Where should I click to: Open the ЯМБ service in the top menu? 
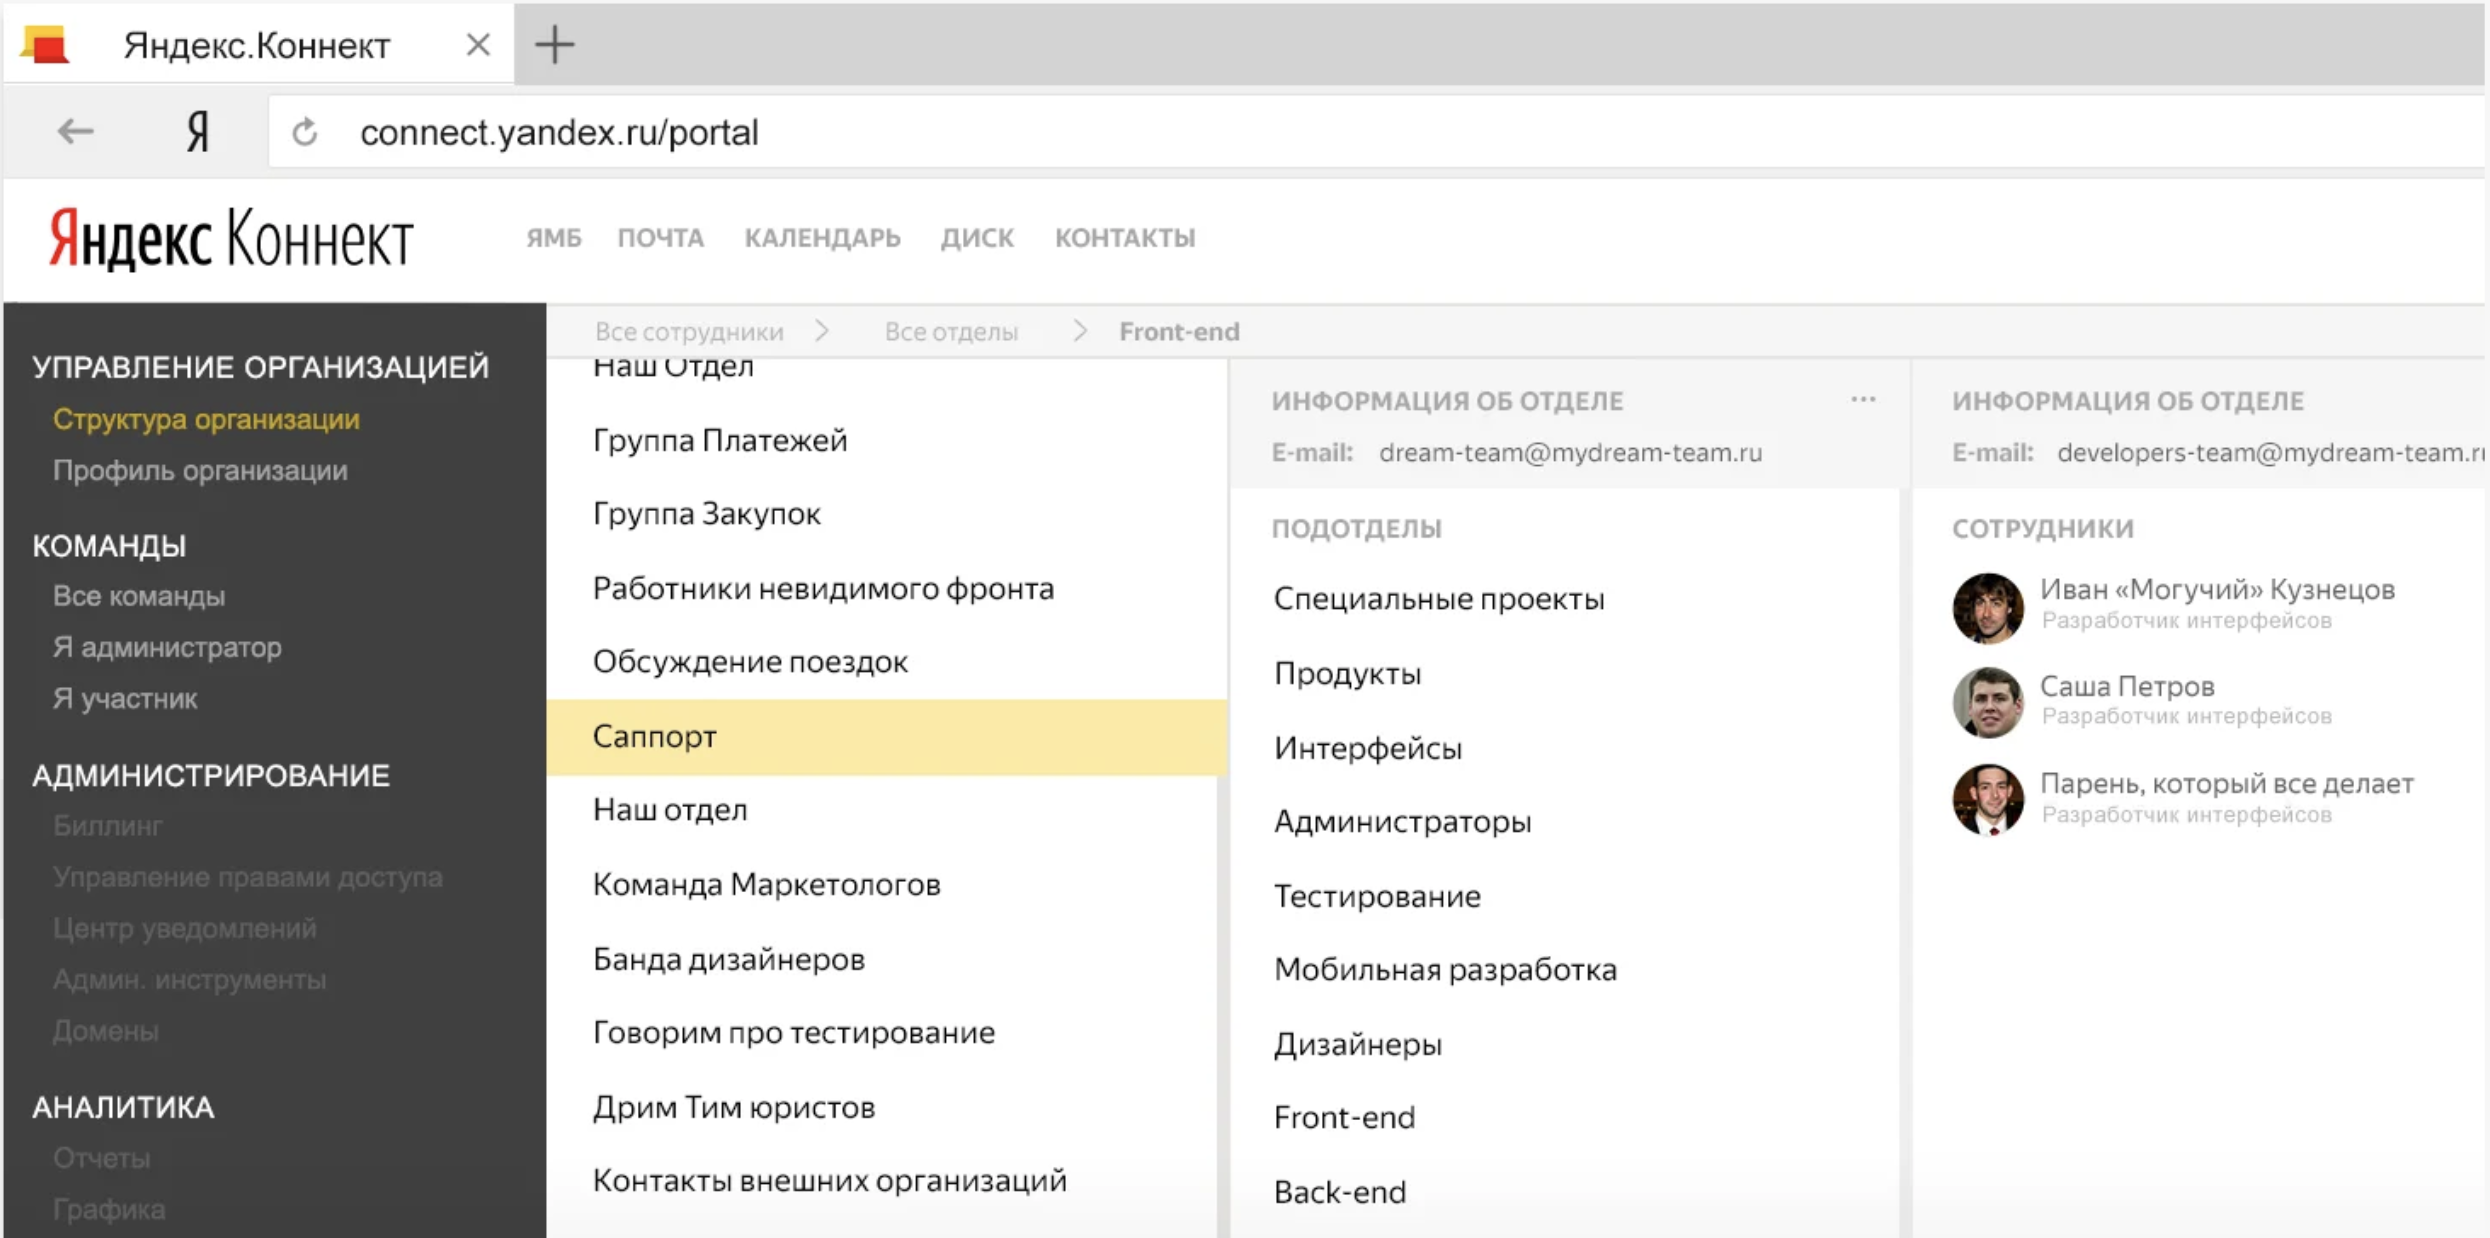point(553,238)
